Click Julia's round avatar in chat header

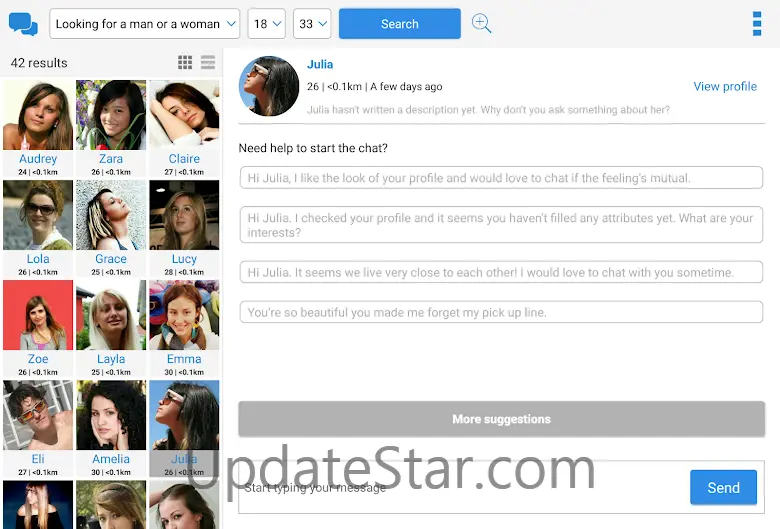269,86
